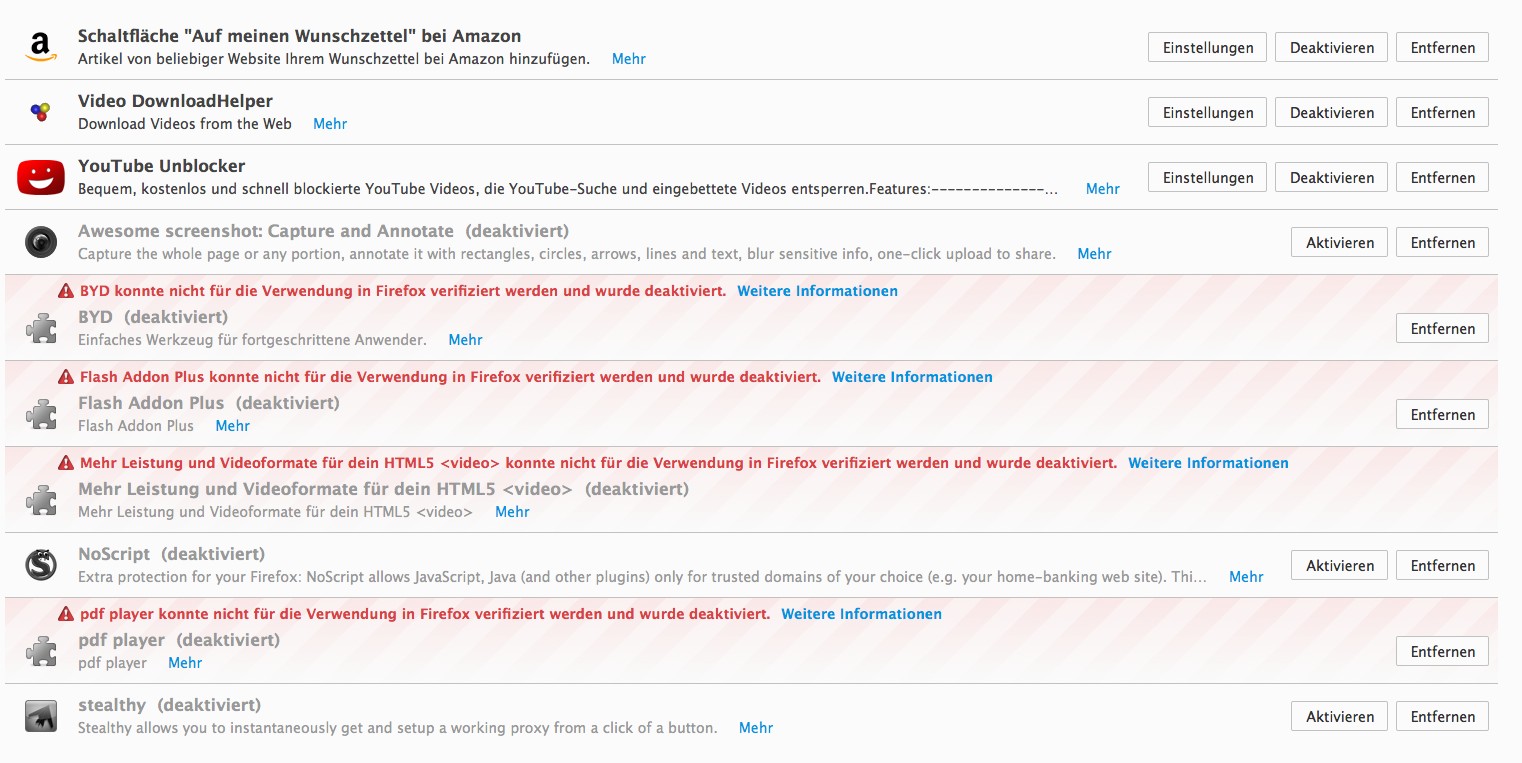Select the 'Video DownloadHelper' add-on title

(x=175, y=101)
